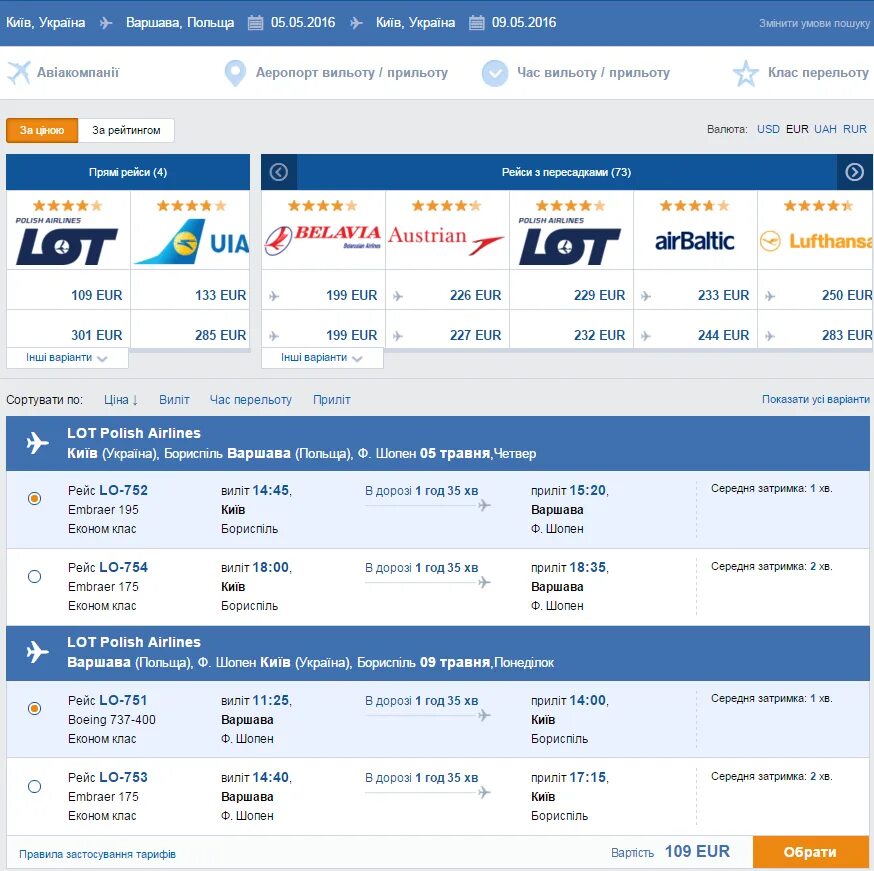Select the Lufthansa airline logo
The height and width of the screenshot is (871, 874).
(815, 241)
